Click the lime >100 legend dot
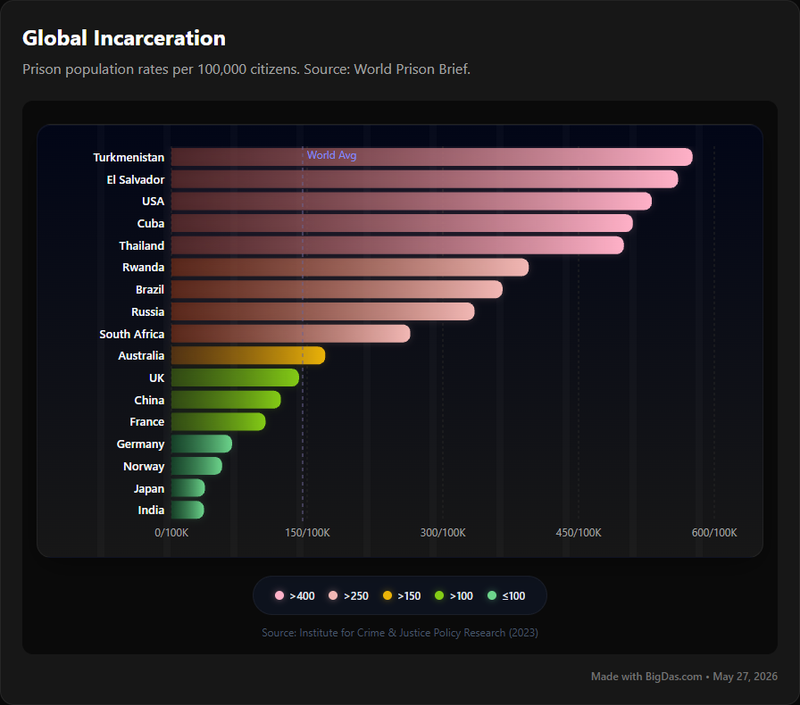This screenshot has width=800, height=705. (x=439, y=595)
